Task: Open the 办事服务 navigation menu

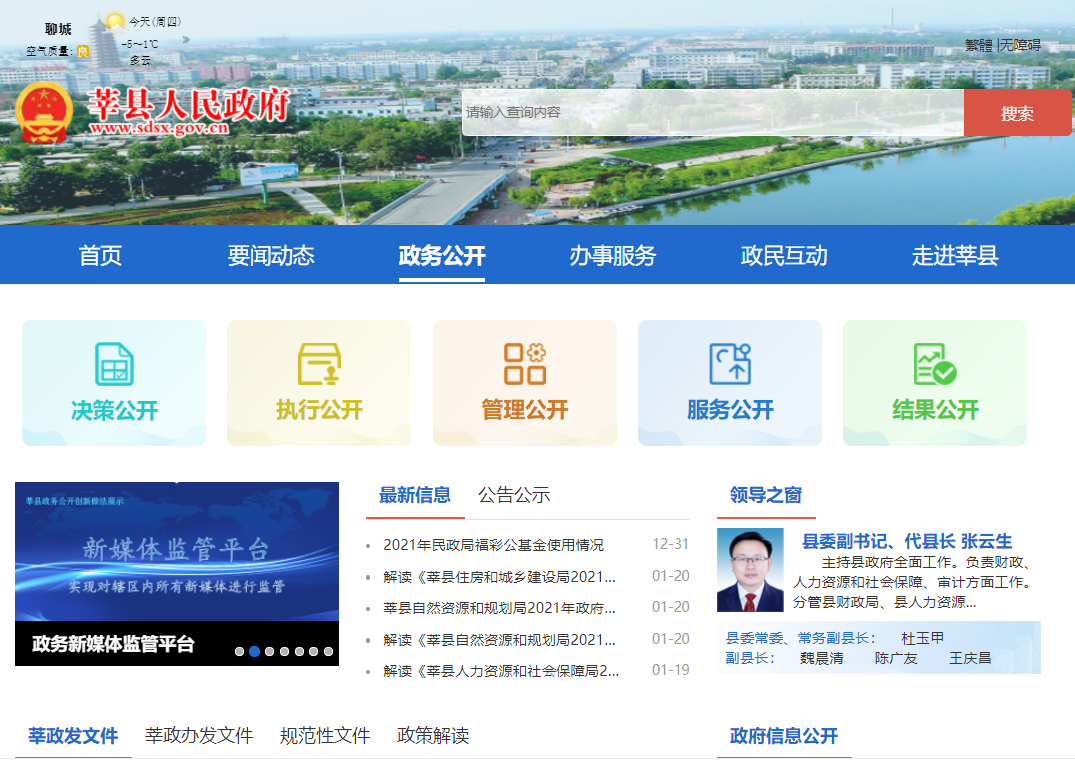Action: point(612,256)
